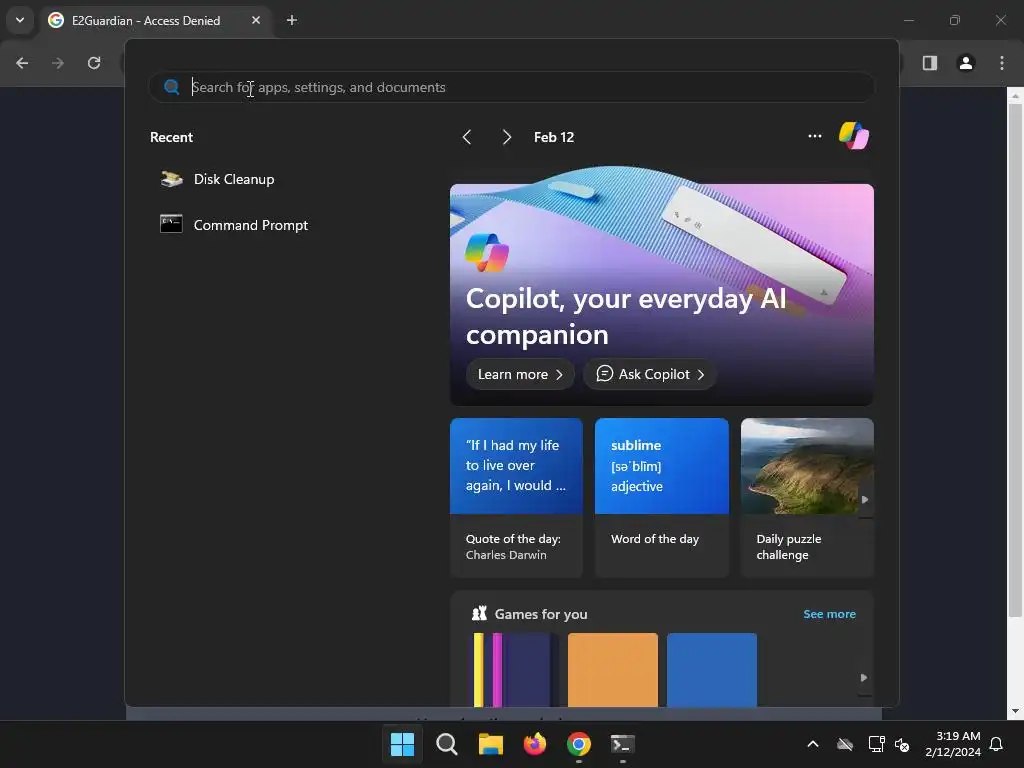Show hidden system tray icons chevron
This screenshot has height=768, width=1024.
[x=813, y=744]
